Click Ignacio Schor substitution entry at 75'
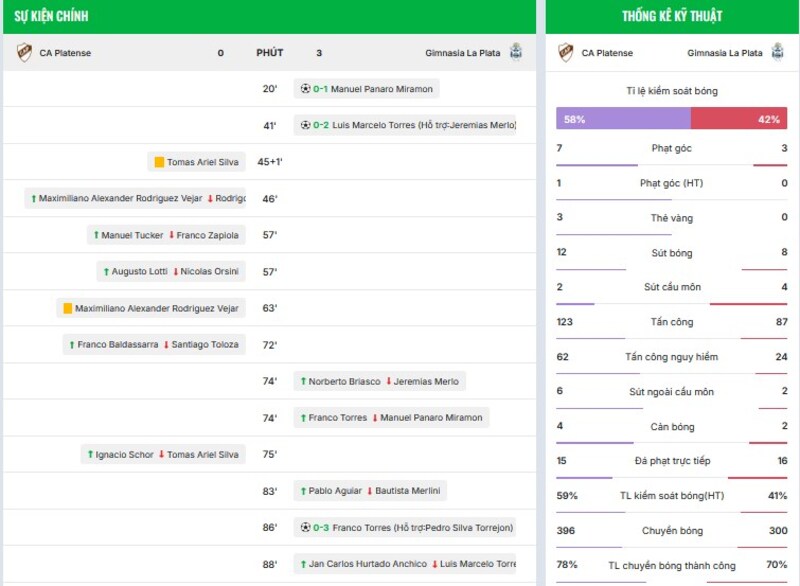800x586 pixels. coord(163,454)
